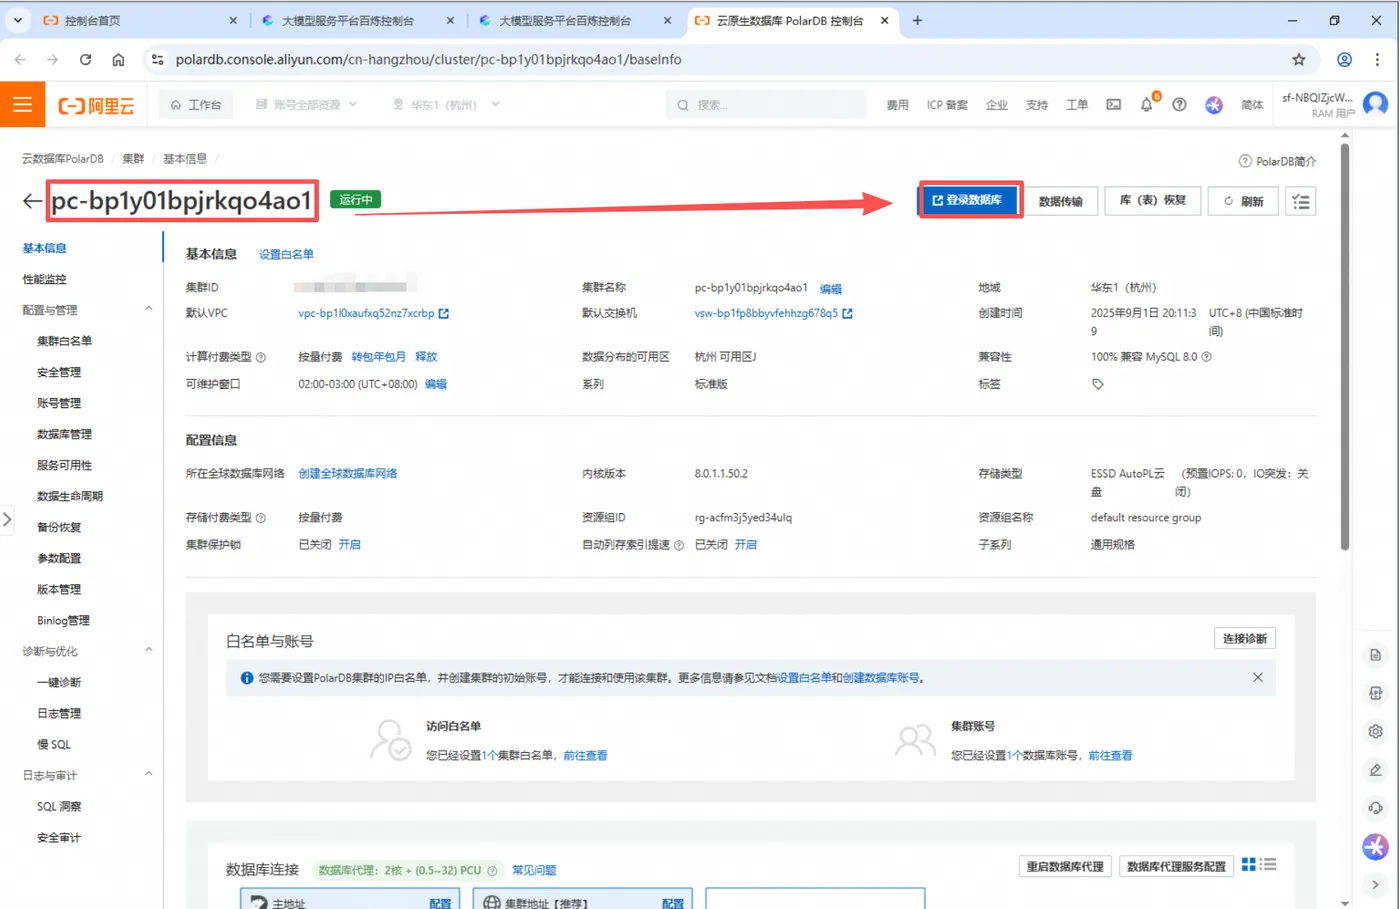The height and width of the screenshot is (909, 1400).
Task: Open the user avatar menu
Action: [1376, 104]
